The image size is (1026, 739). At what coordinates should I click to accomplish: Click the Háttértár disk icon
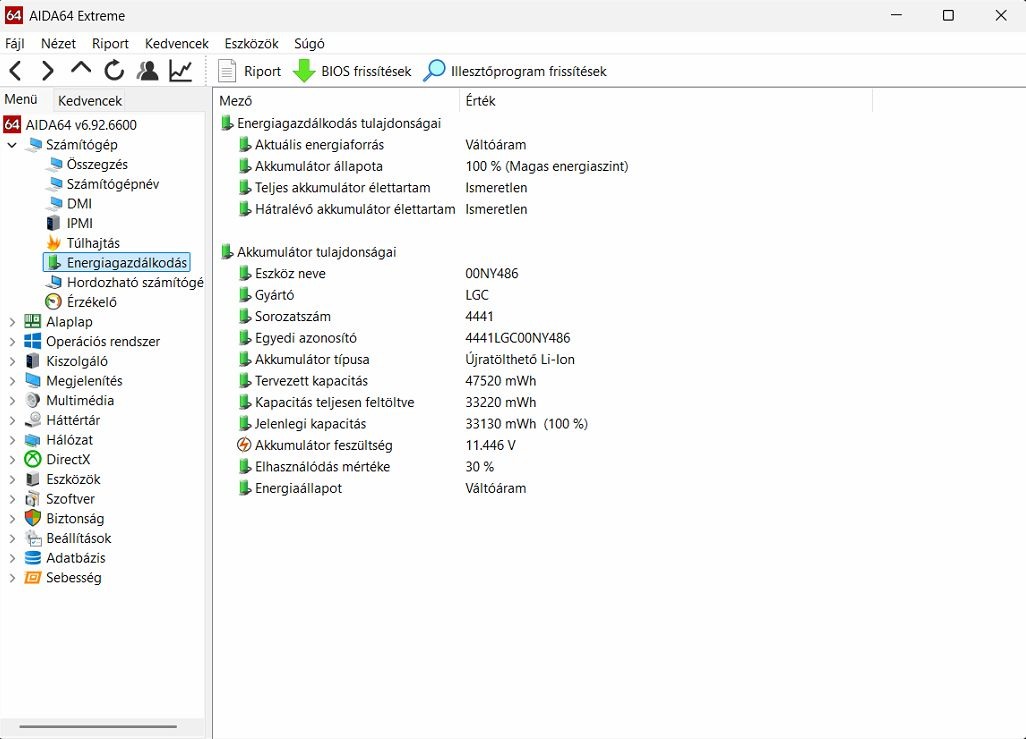33,420
